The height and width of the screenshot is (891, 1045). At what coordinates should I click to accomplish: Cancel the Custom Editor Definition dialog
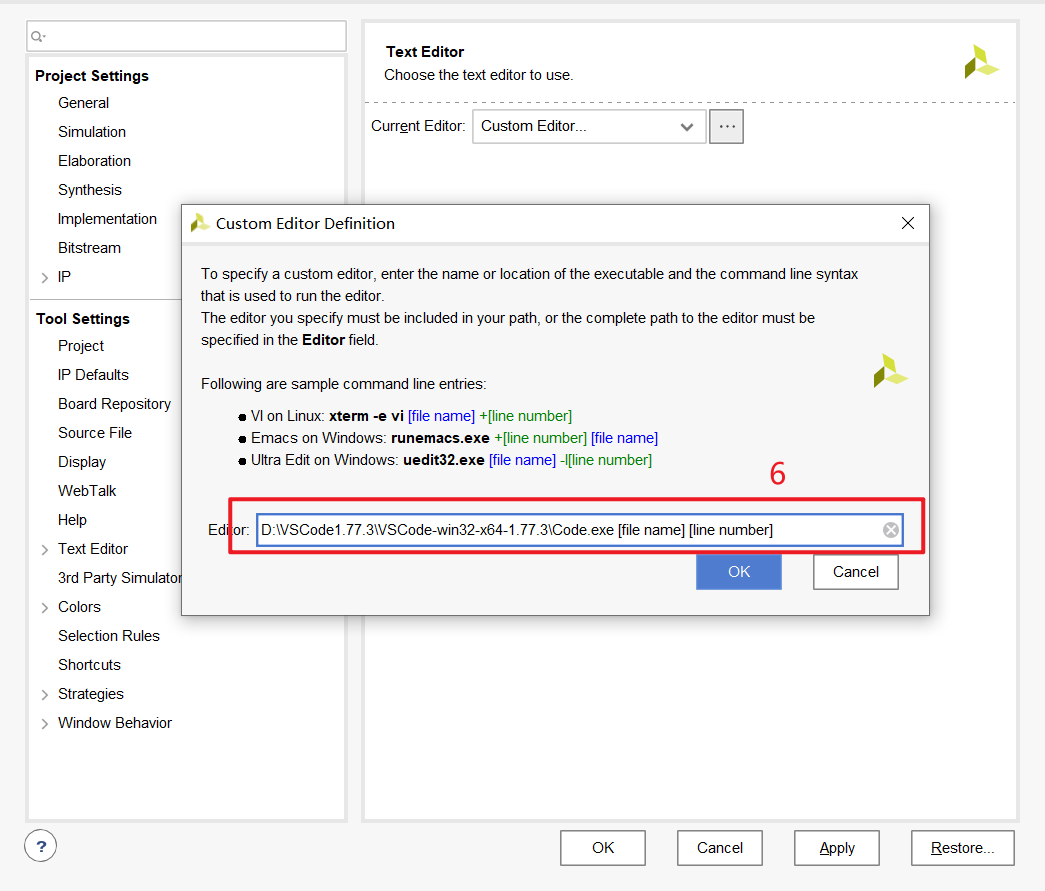tap(856, 572)
